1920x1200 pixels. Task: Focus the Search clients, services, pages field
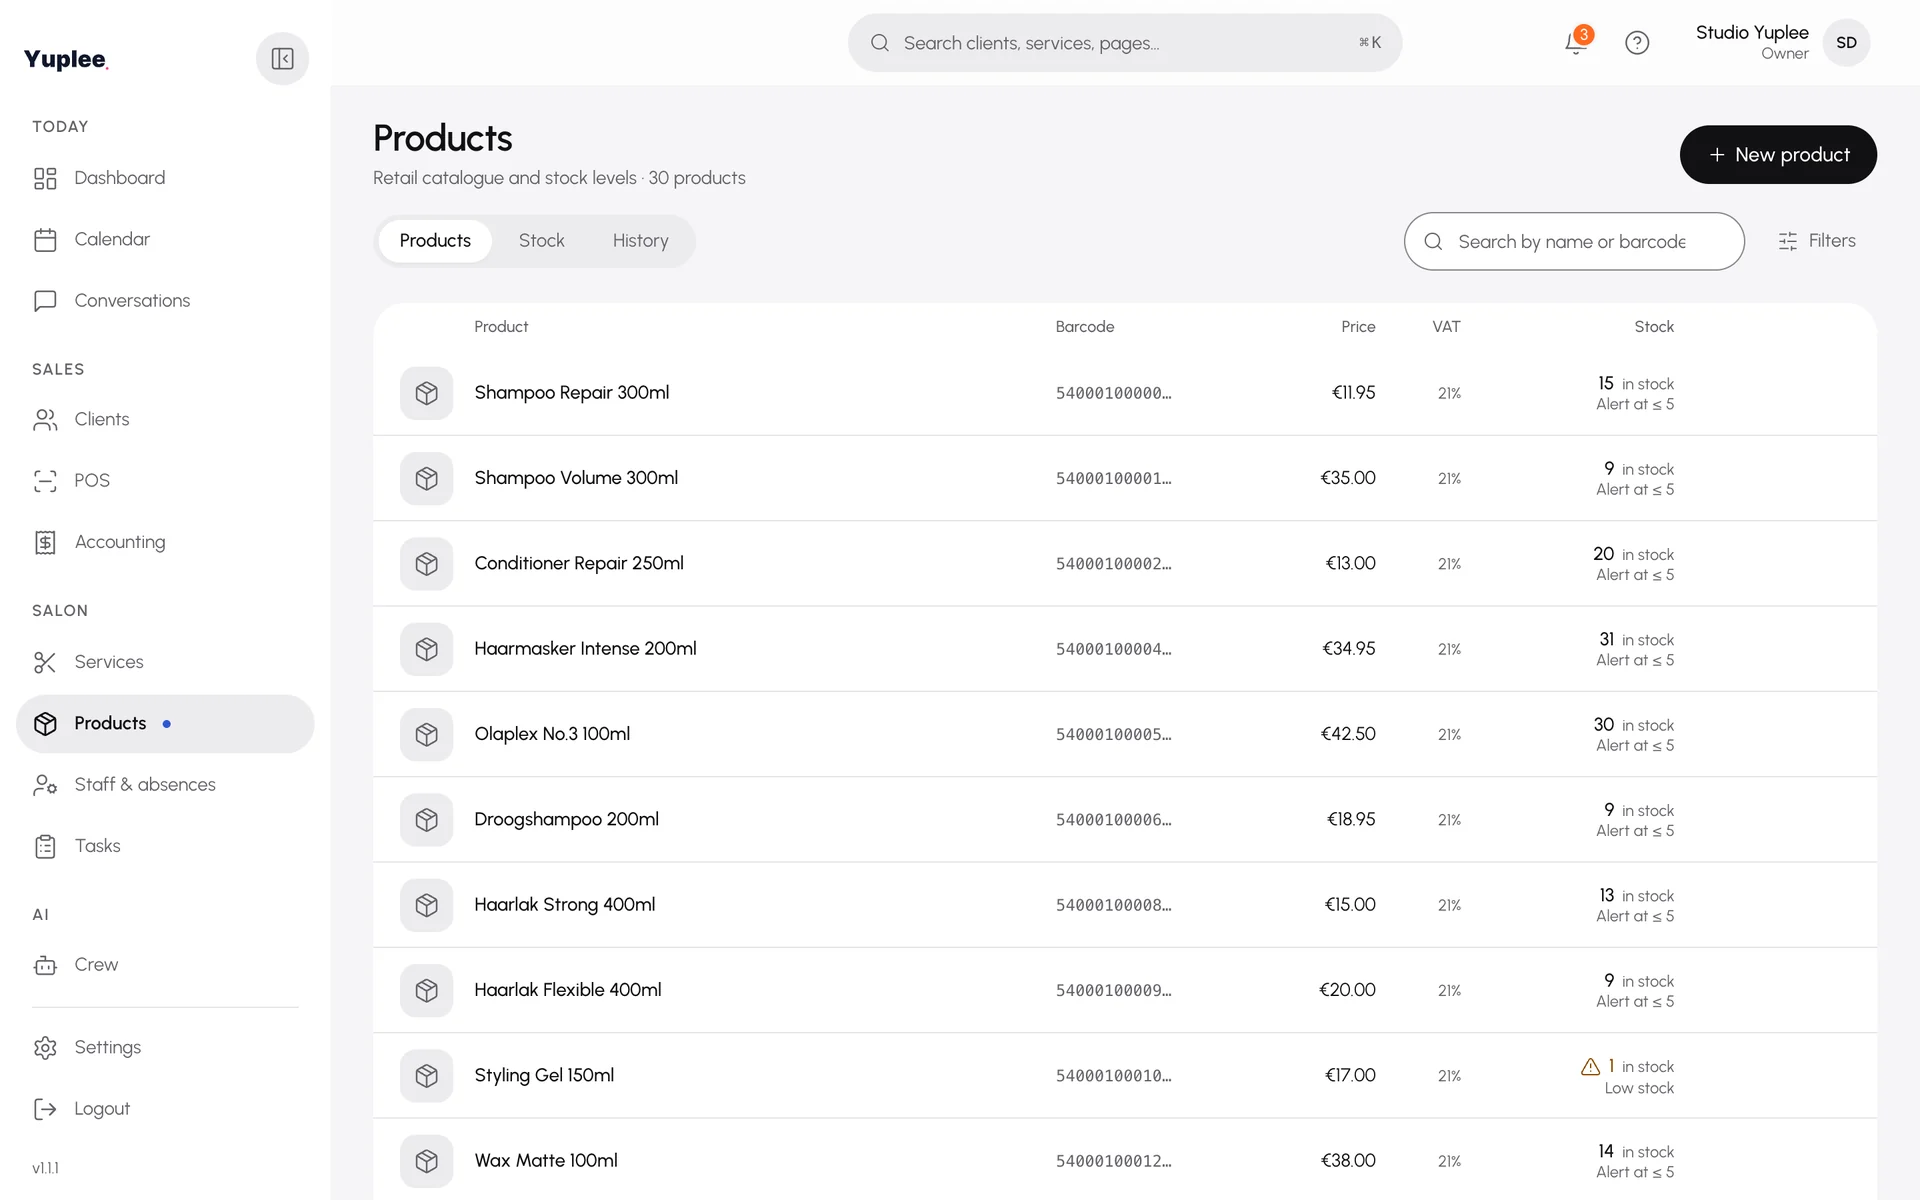1125,43
